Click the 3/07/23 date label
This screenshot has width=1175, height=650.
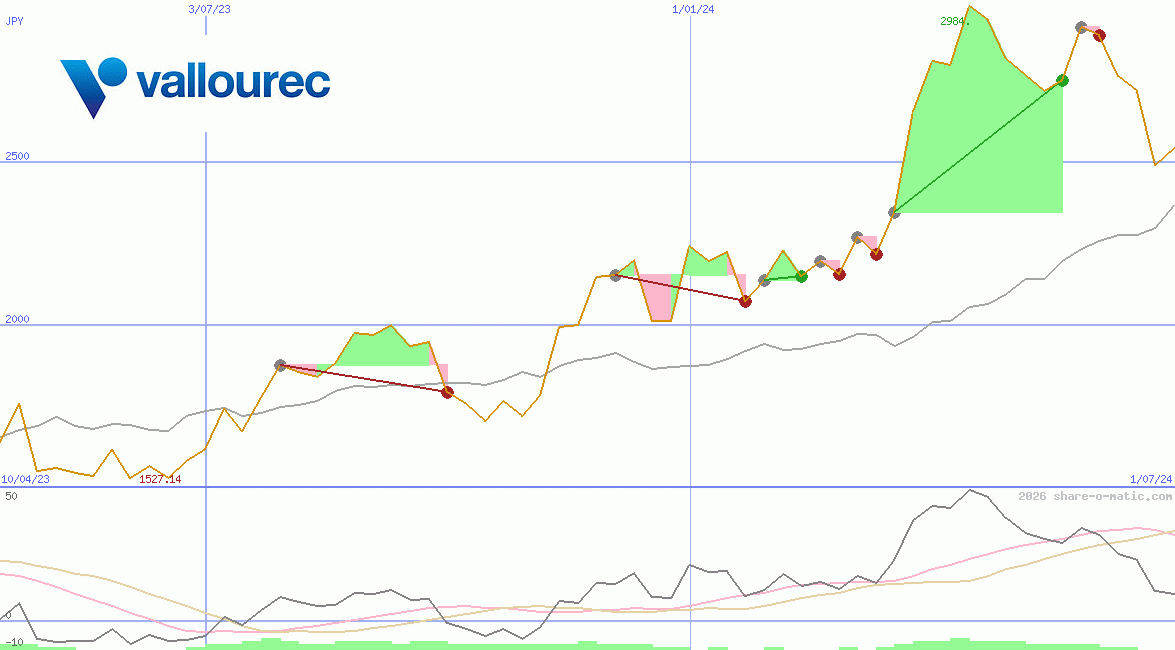(x=209, y=8)
